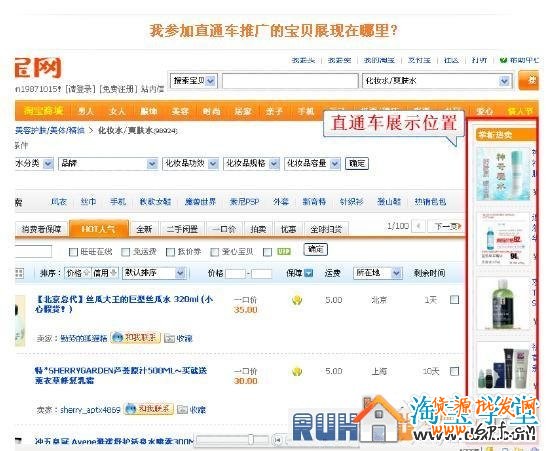Click 收藏 icon in SHERRYGARDEN row
Screen dimensions: 546x451
(x=191, y=410)
